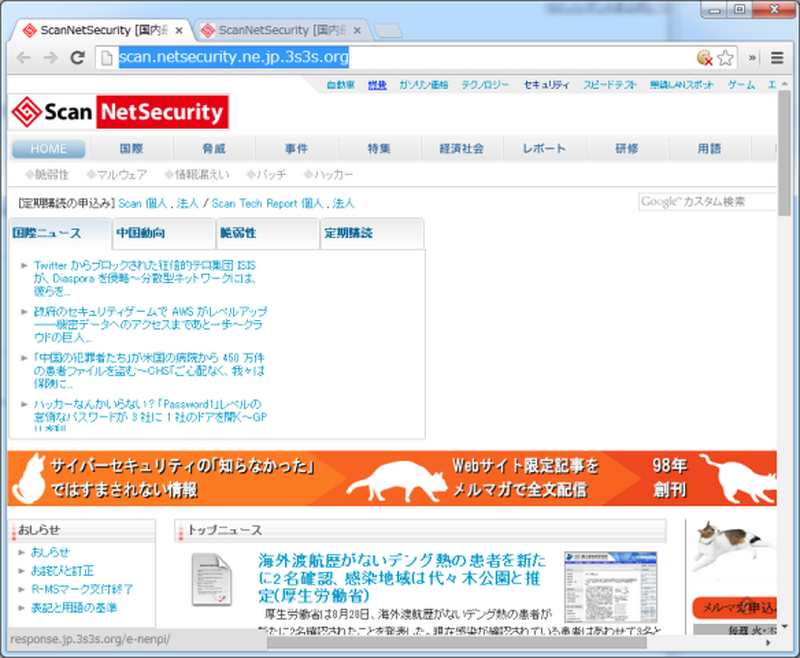Click the Scan NetSecurity logo
This screenshot has width=800, height=658.
click(x=120, y=112)
